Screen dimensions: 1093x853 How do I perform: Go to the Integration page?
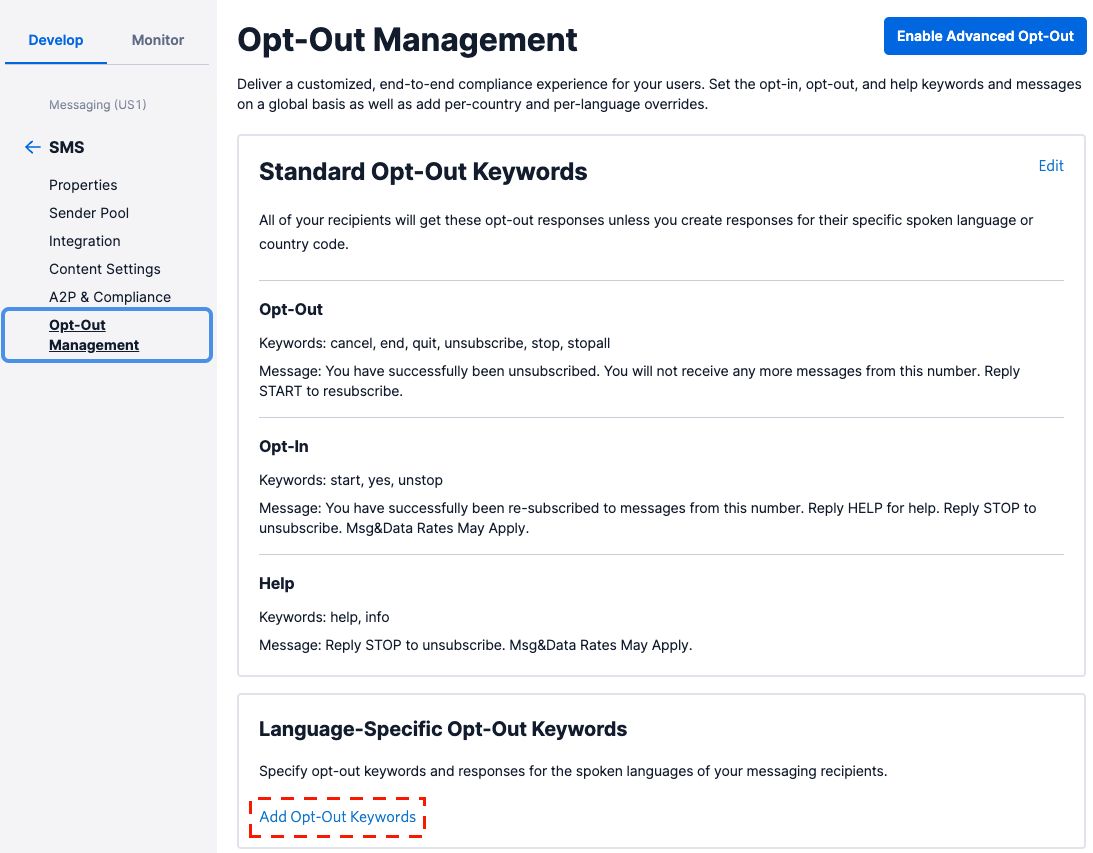84,241
